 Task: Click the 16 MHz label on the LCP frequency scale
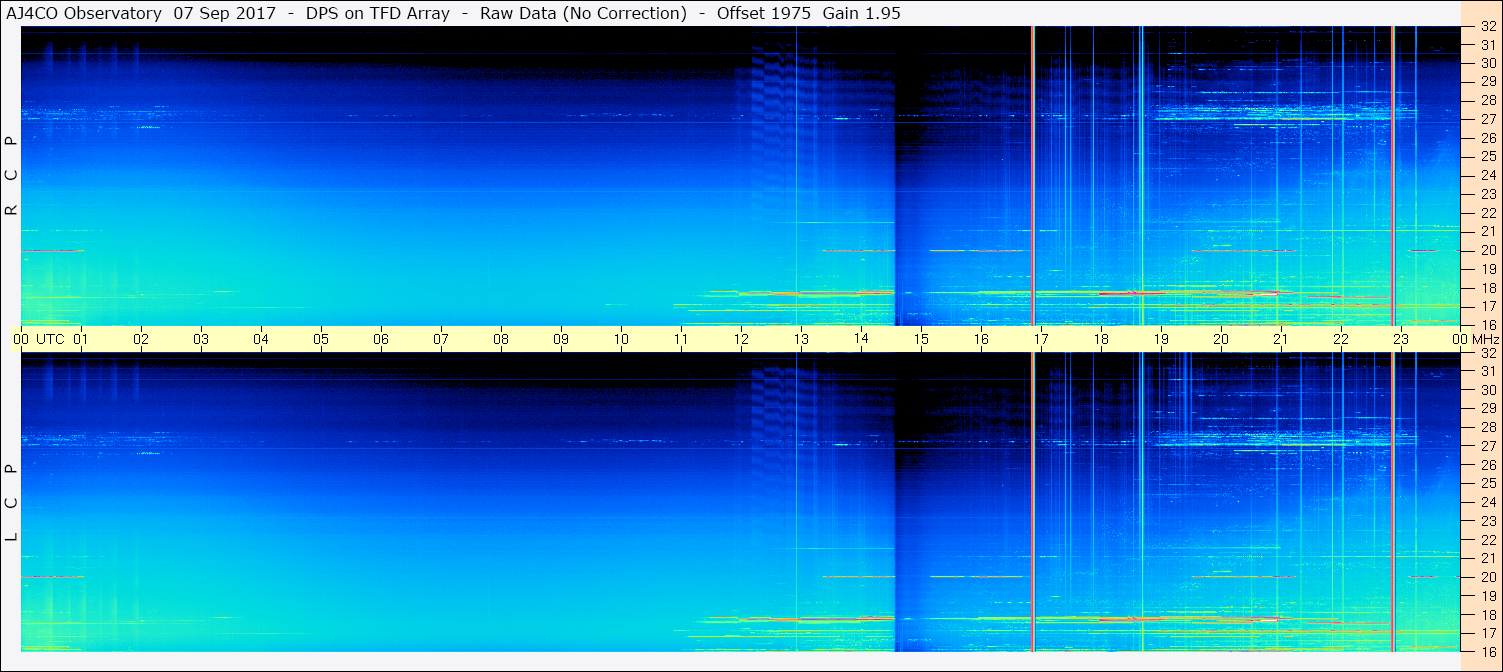coord(1487,652)
